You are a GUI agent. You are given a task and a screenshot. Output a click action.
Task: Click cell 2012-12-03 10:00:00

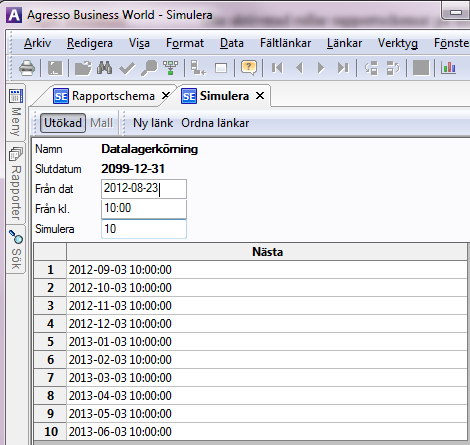click(267, 324)
